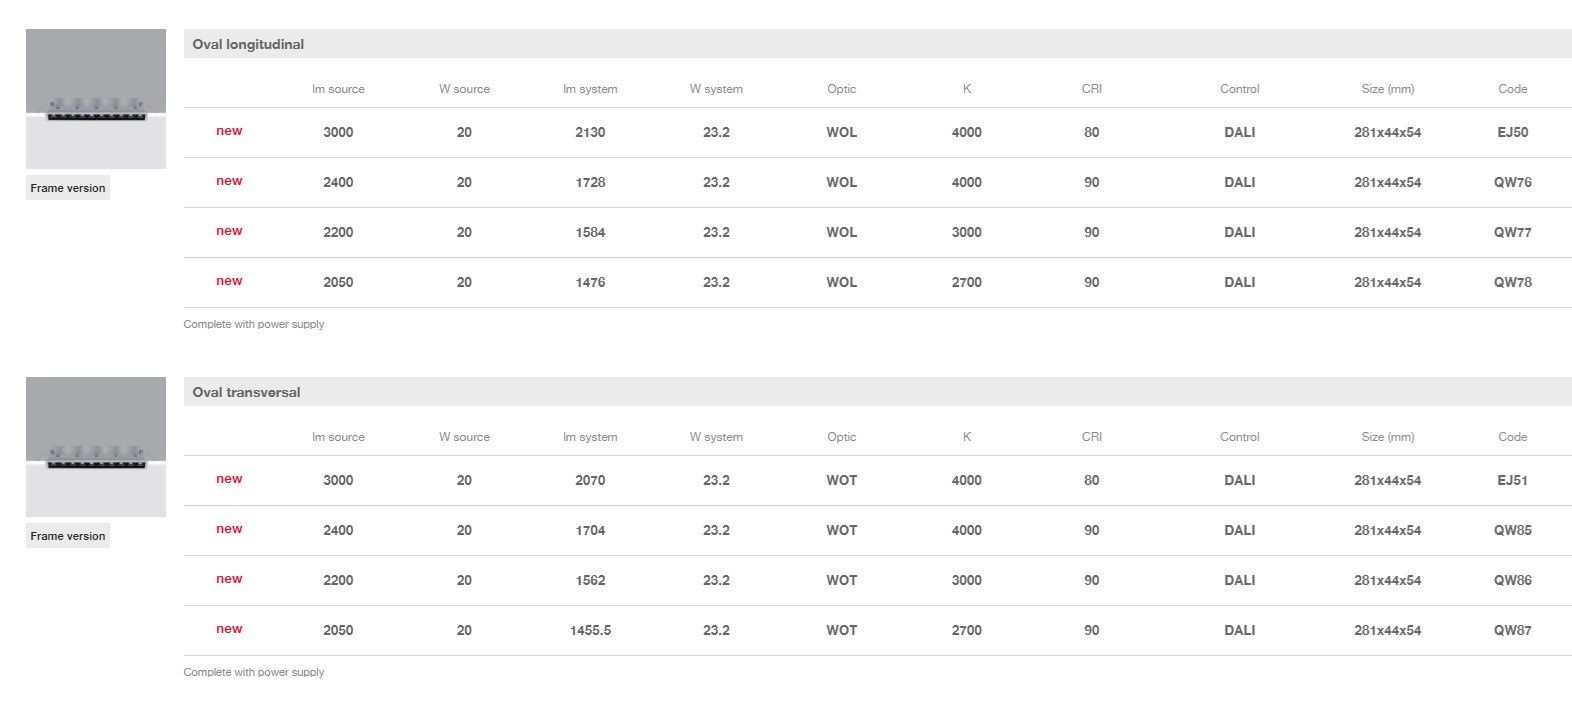This screenshot has width=1572, height=716.
Task: Click the Oval longitudinal section header
Action: click(x=248, y=44)
